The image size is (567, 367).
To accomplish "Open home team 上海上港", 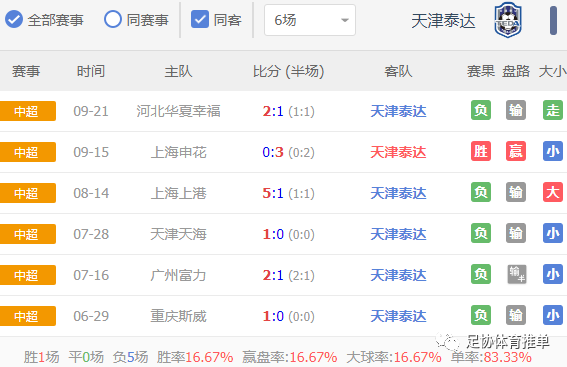I will [x=178, y=193].
